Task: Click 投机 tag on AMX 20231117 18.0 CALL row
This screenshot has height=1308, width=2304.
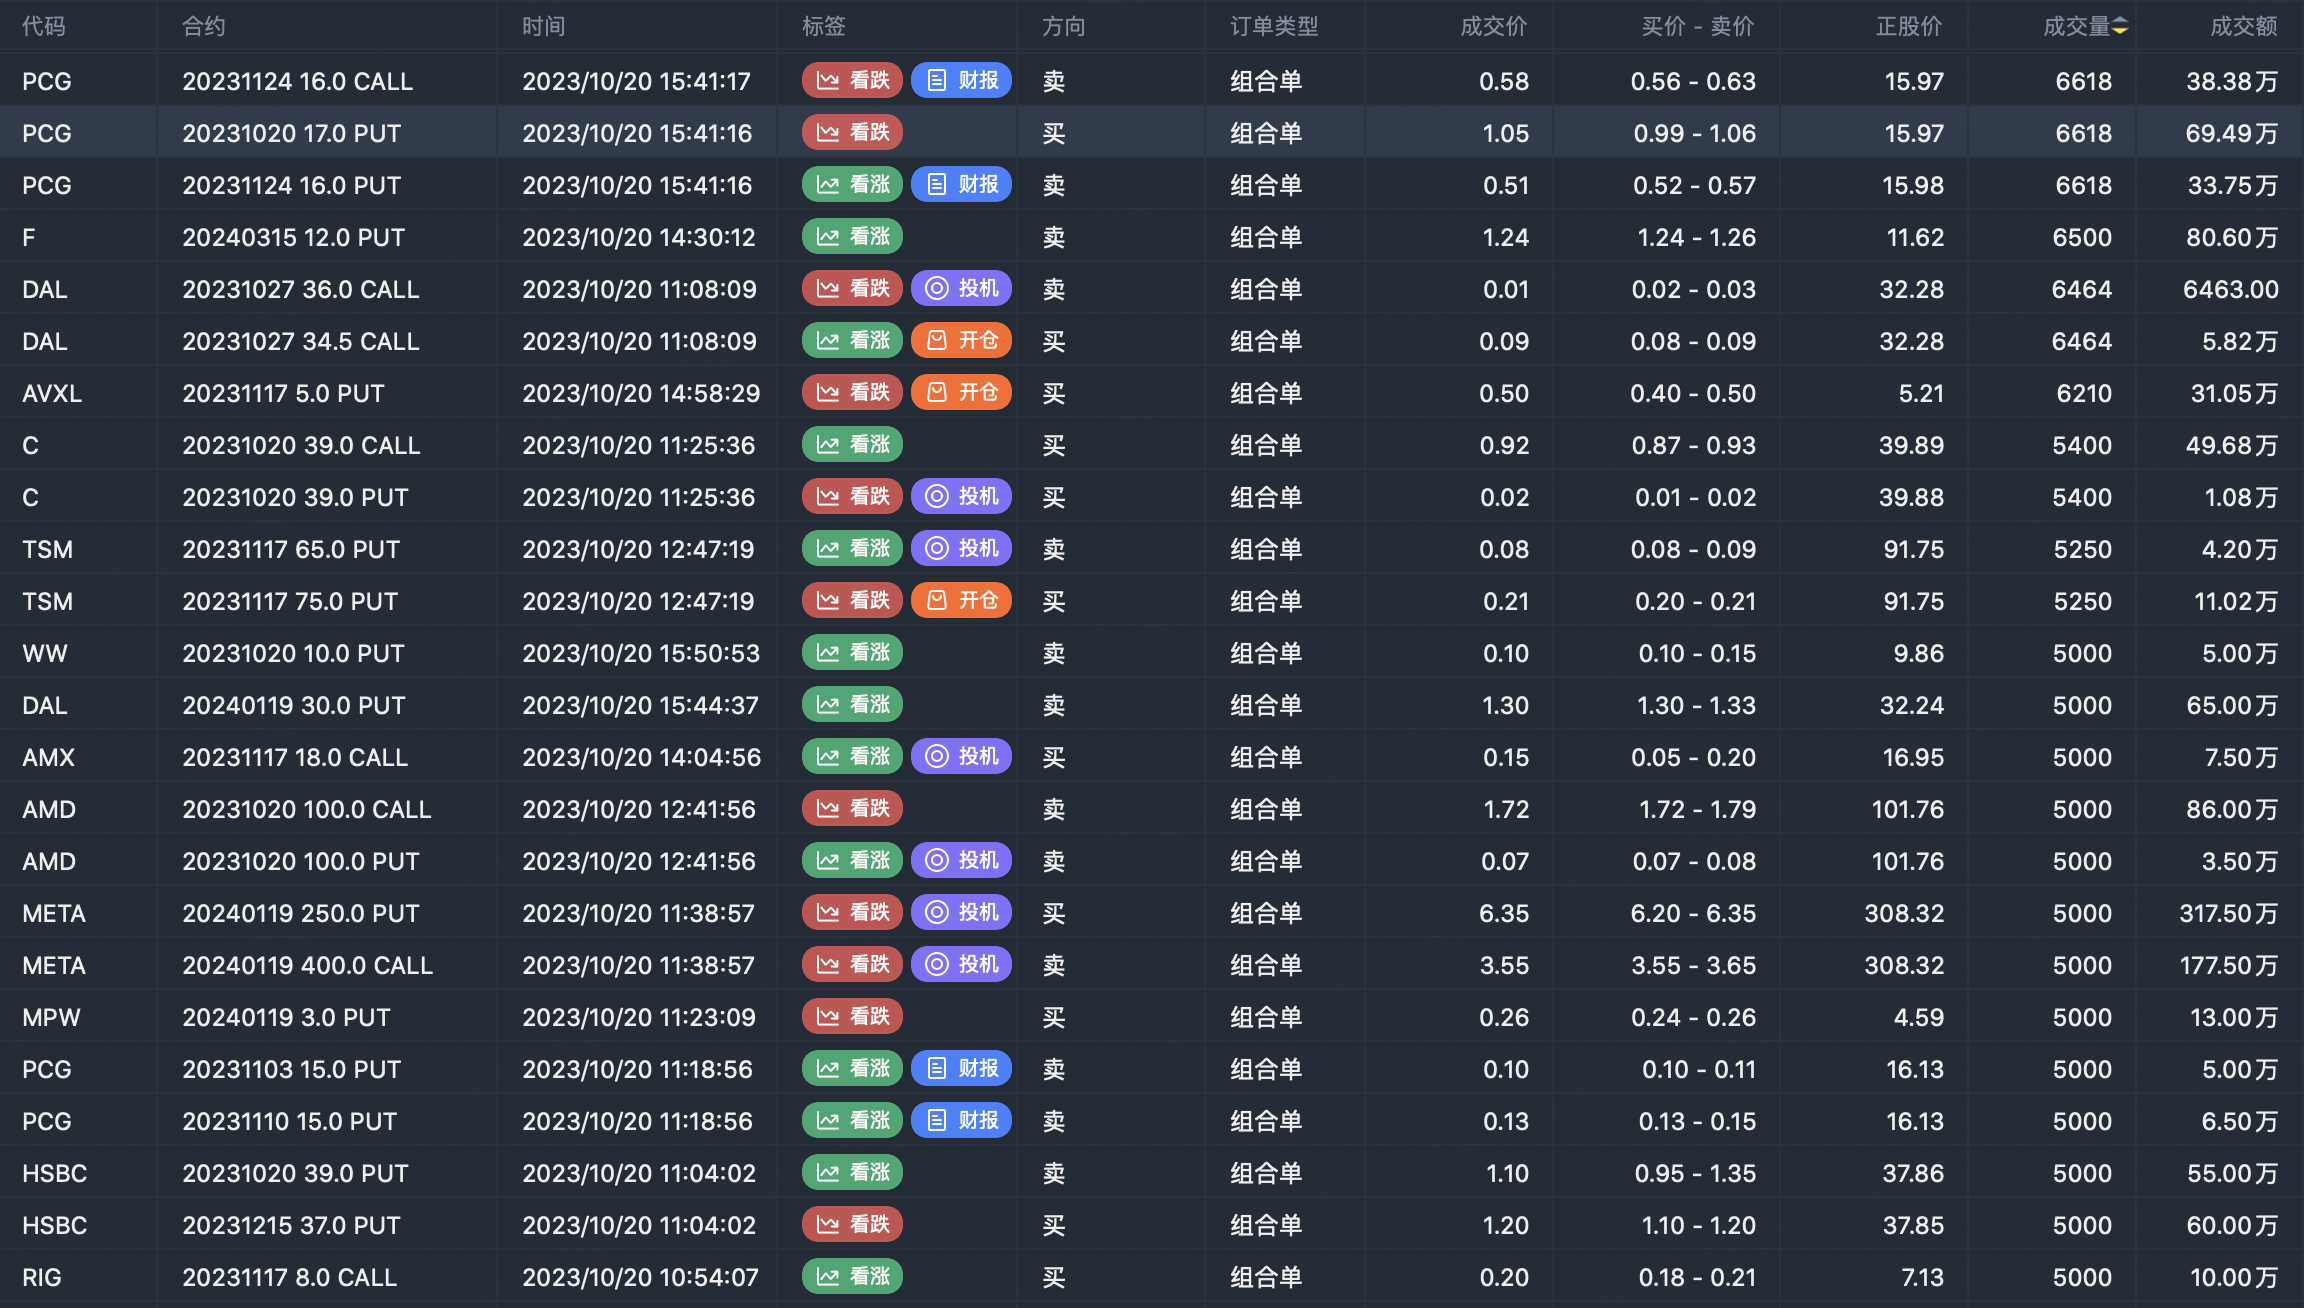Action: point(961,757)
